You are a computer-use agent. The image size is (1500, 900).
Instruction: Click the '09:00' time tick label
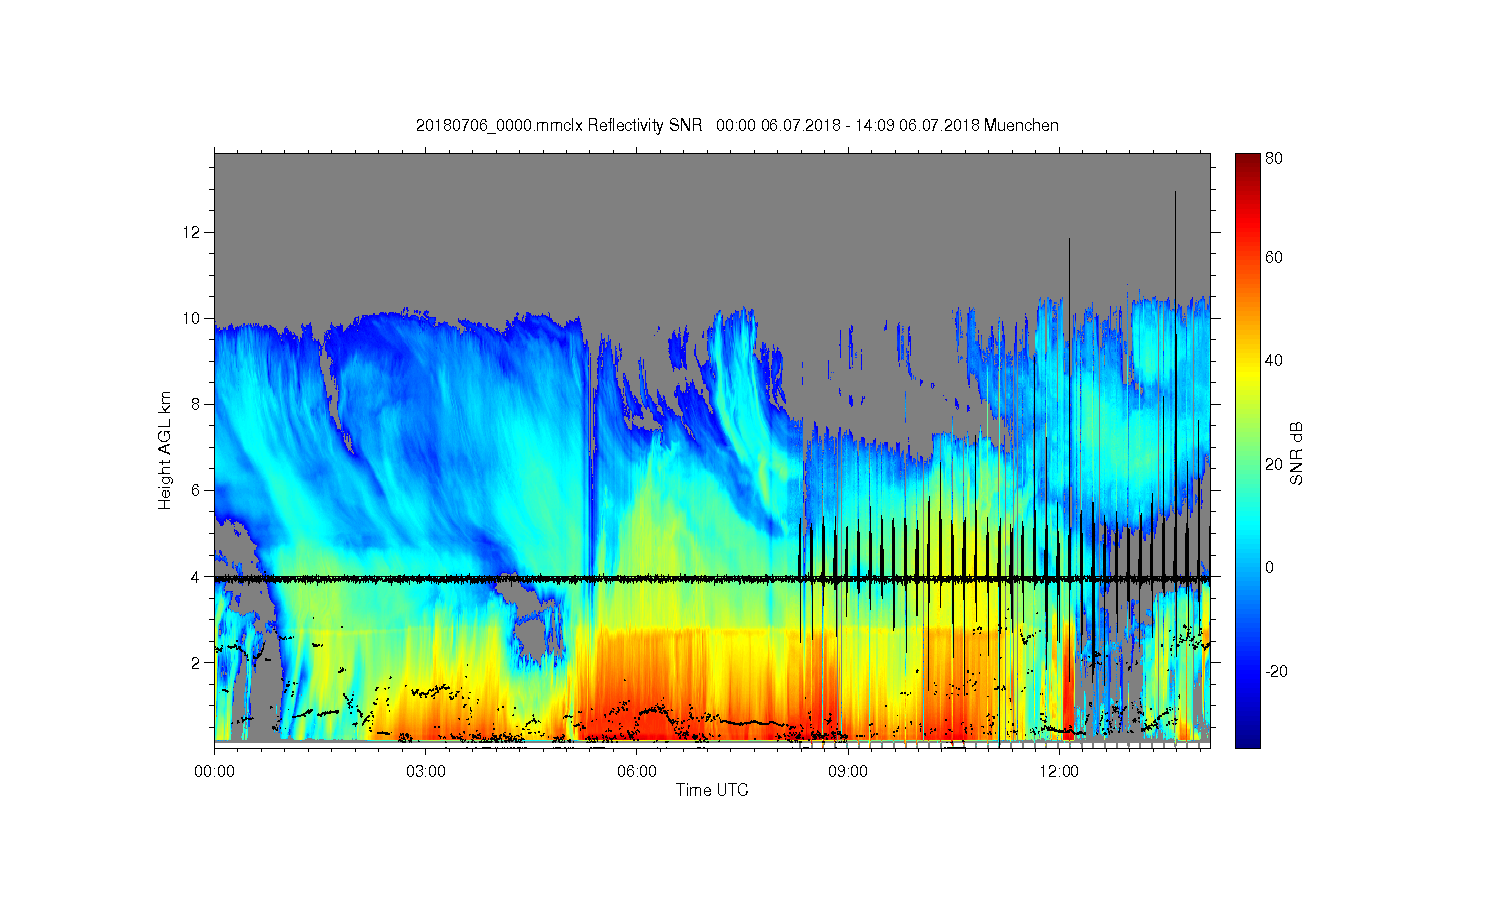pos(848,771)
